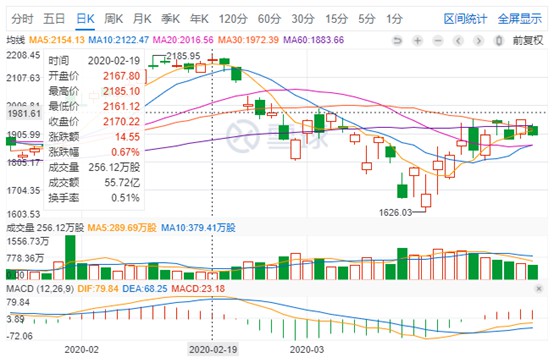This screenshot has height=363, width=554.
Task: Click the 均线 label
Action: [x=16, y=40]
